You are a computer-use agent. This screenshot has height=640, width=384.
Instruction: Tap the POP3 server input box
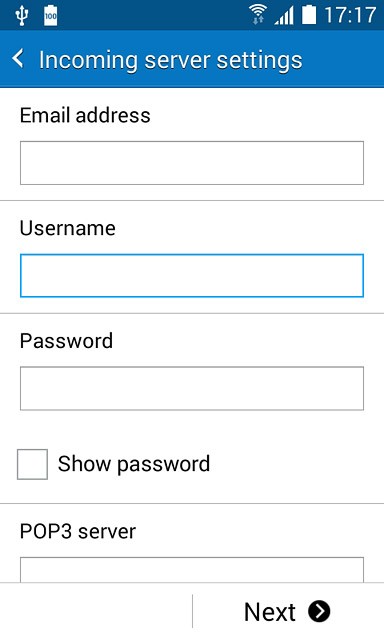click(x=192, y=569)
